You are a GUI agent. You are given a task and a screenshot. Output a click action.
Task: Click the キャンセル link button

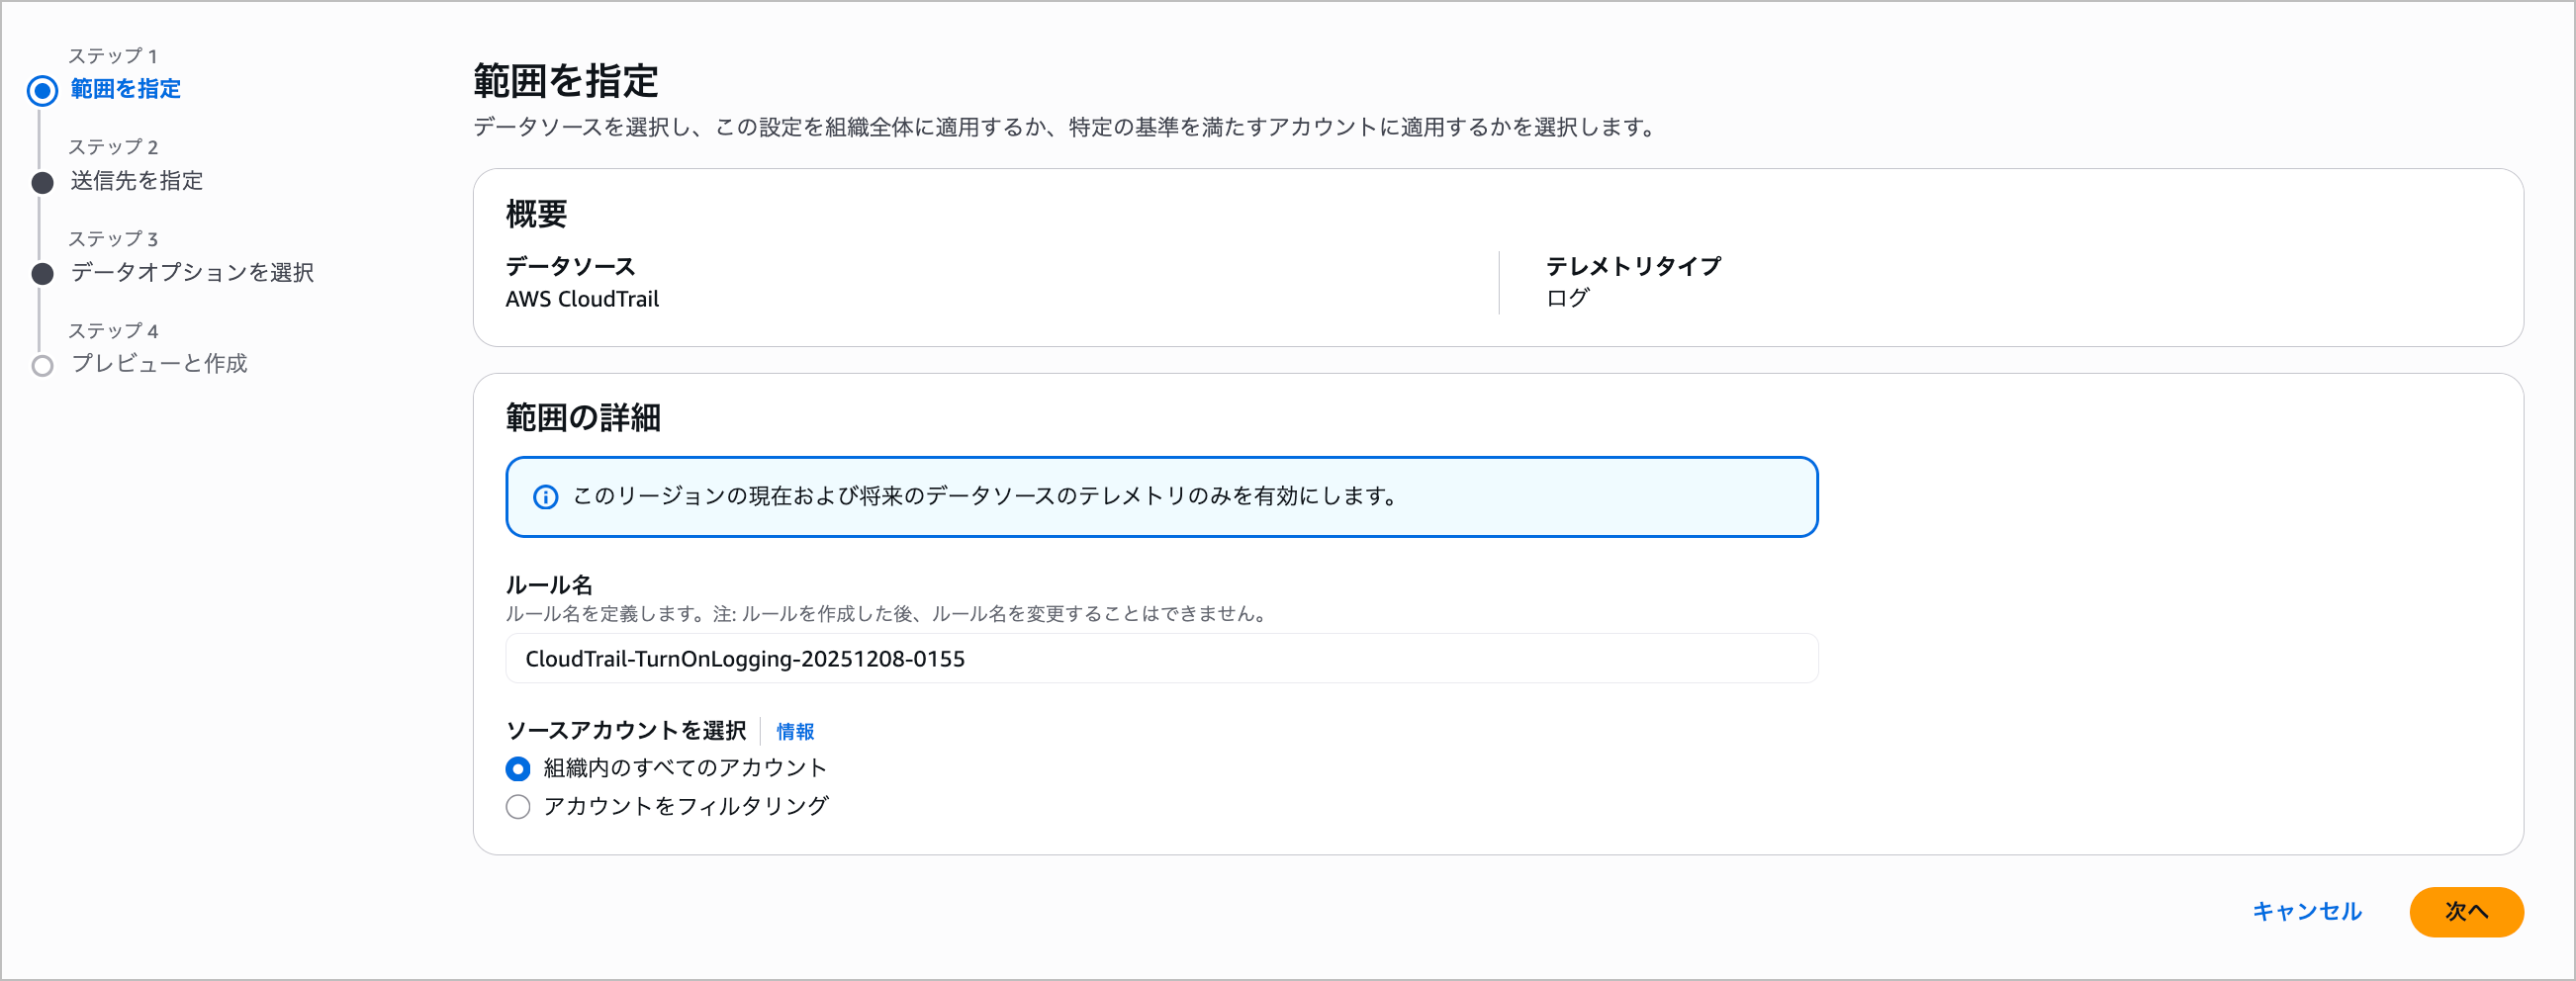tap(2306, 912)
